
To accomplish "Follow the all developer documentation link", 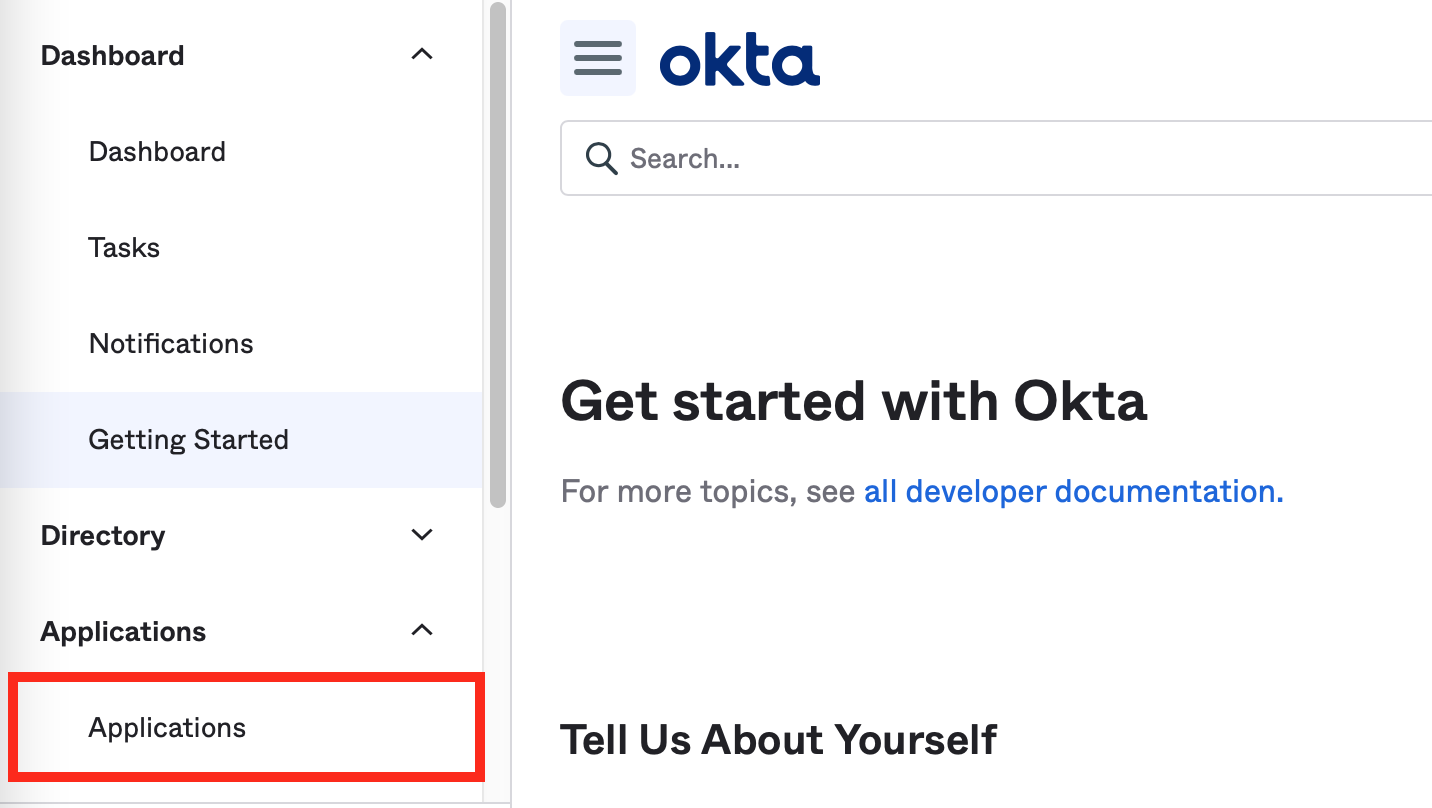I will click(x=1071, y=491).
